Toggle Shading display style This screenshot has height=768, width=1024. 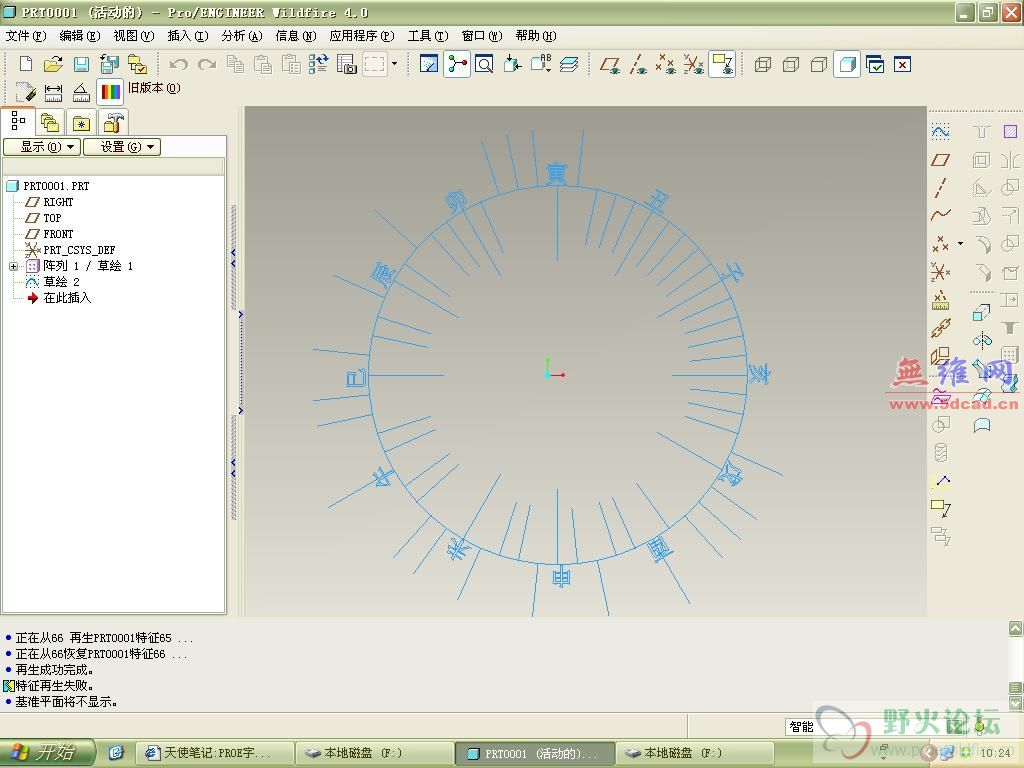point(847,64)
